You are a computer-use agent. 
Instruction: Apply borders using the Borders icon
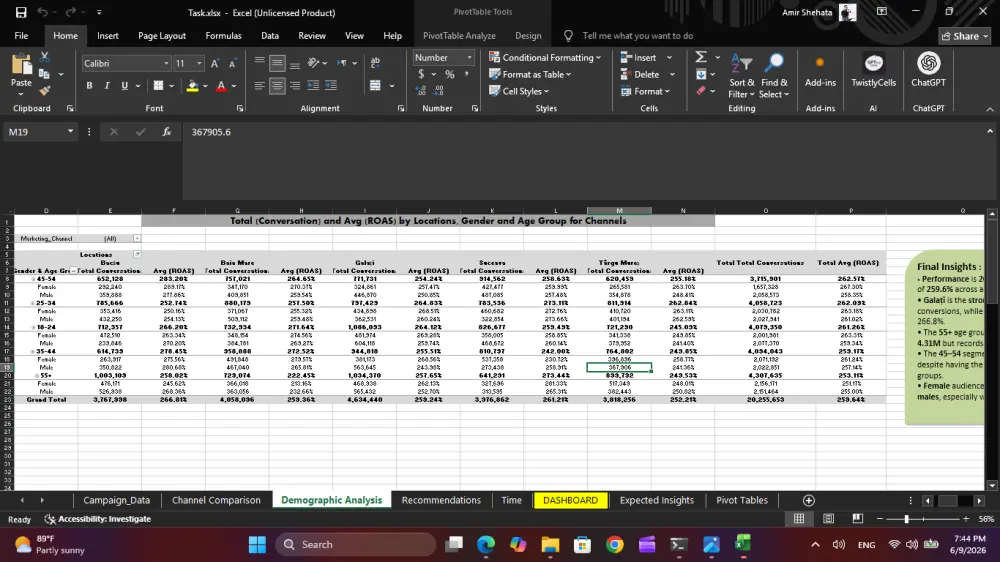click(158, 85)
